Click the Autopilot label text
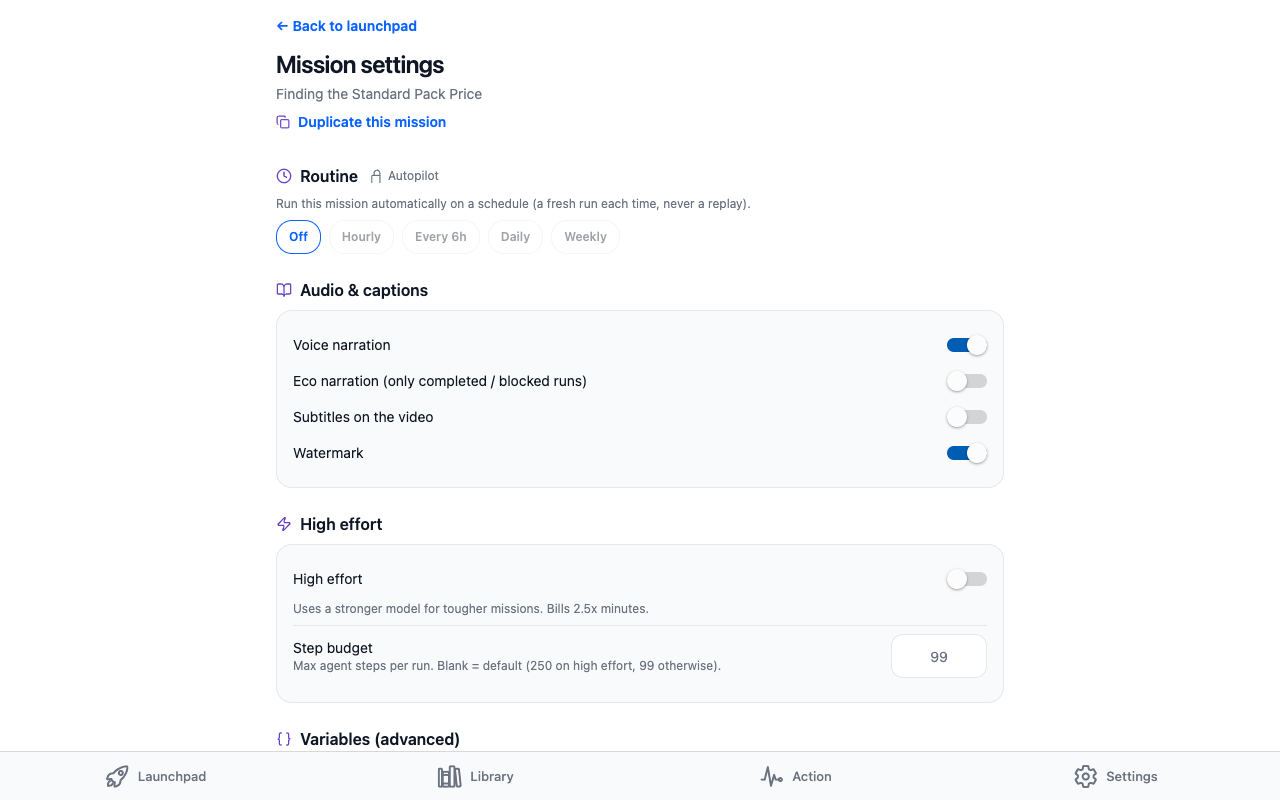Viewport: 1280px width, 800px height. [x=413, y=176]
